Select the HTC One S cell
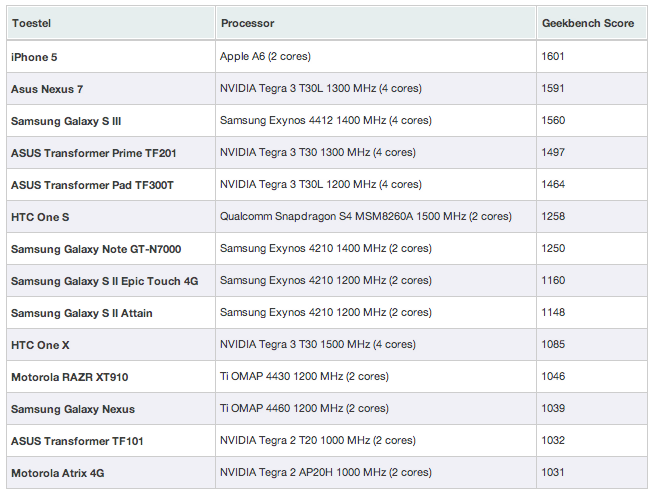This screenshot has width=658, height=493. (111, 217)
